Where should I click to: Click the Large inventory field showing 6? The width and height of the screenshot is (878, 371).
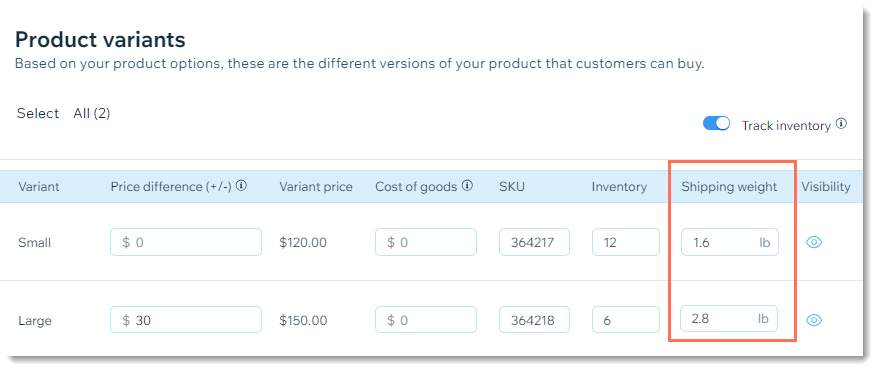[626, 320]
